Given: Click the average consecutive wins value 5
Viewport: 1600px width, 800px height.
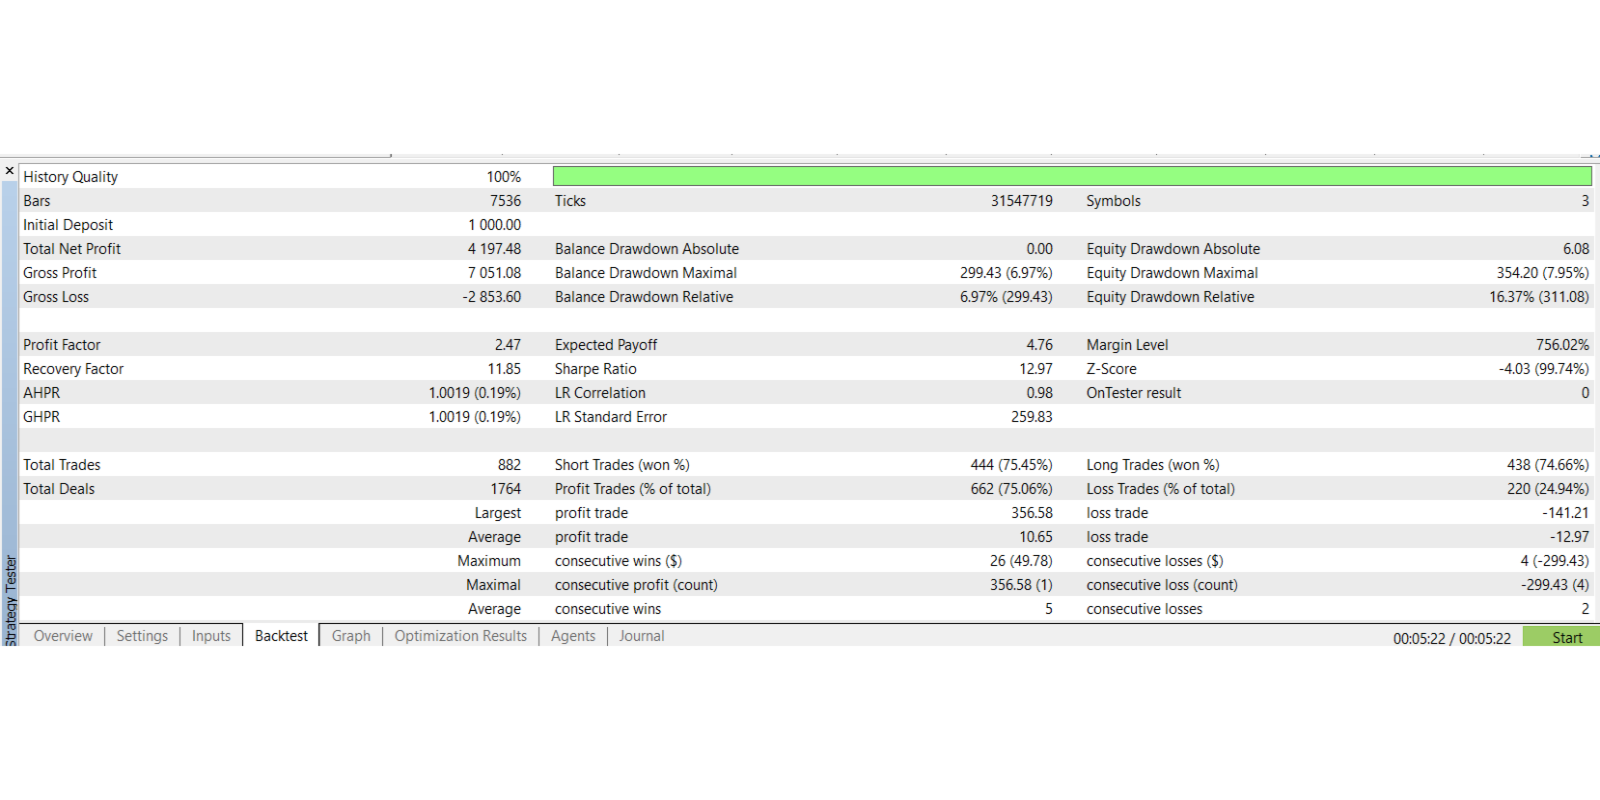Looking at the screenshot, I should (x=1049, y=609).
